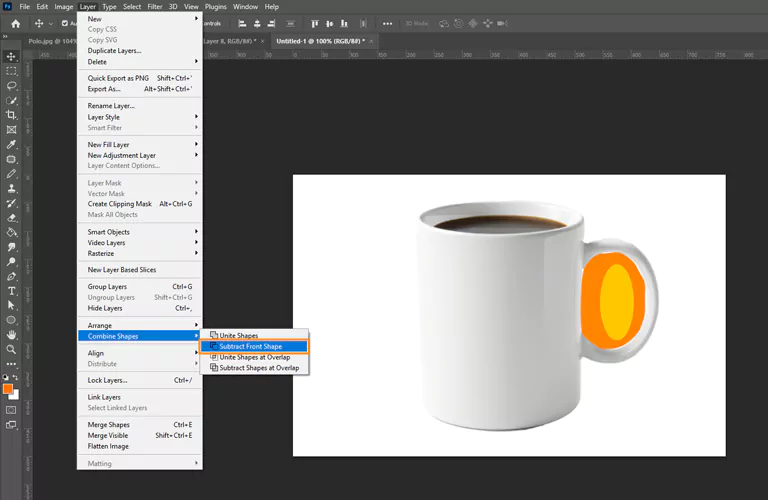Change screen mode icon at toolbox bottom

11,425
